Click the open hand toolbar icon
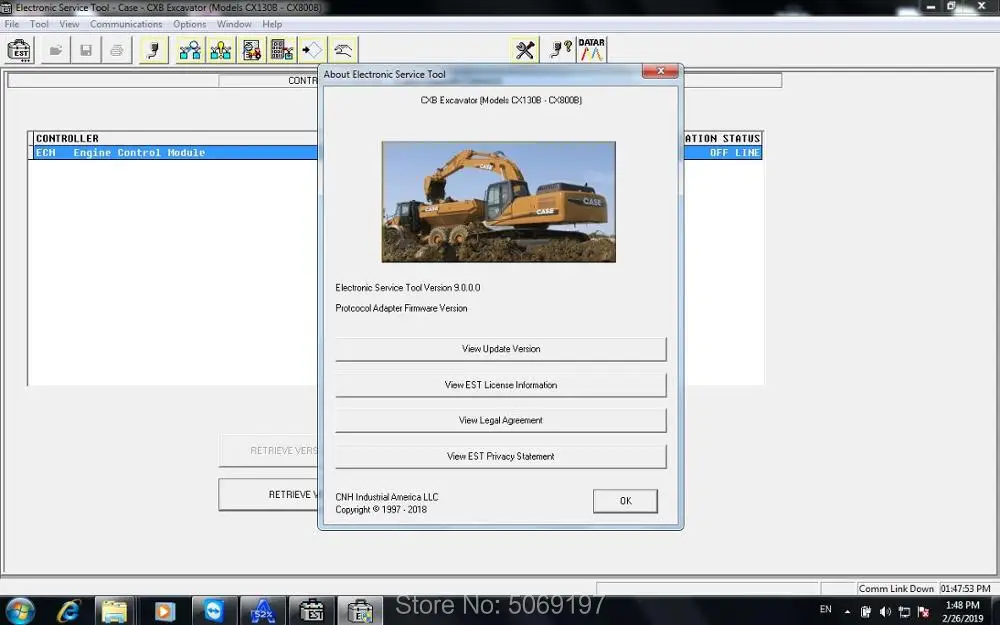Viewport: 1000px width, 625px height. [x=343, y=50]
